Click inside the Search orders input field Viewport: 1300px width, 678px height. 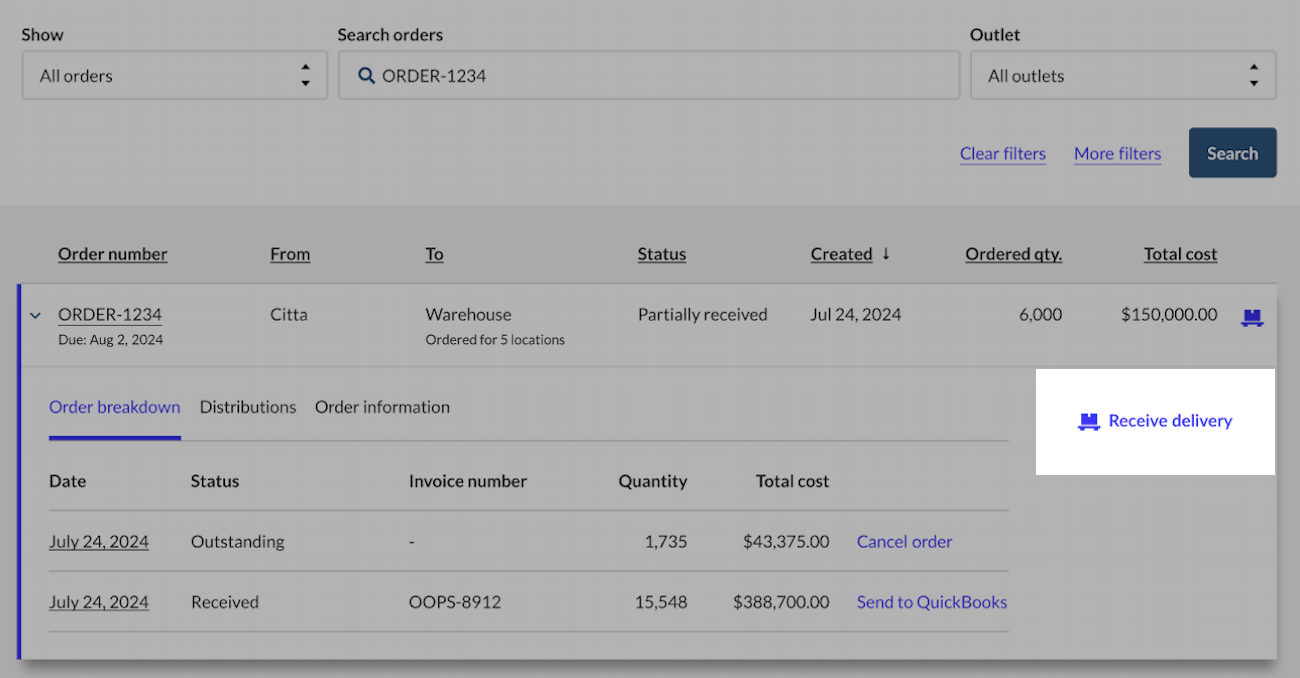[660, 76]
